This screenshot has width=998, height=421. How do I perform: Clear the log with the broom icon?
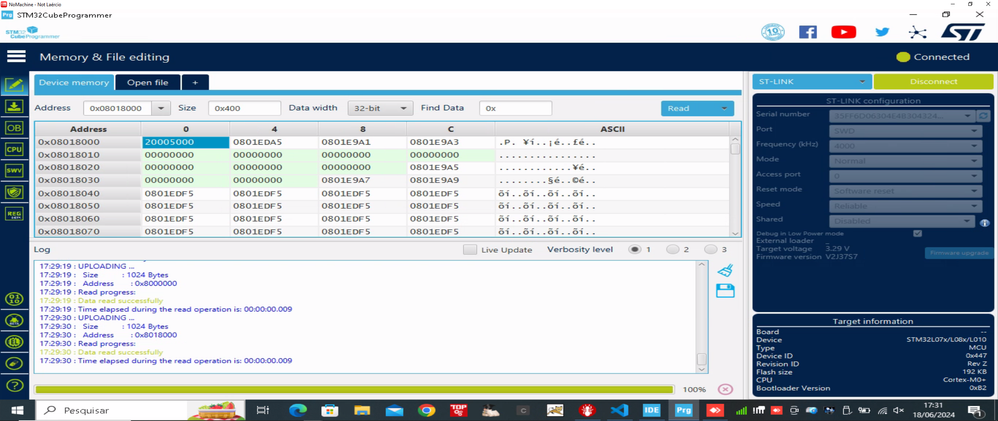click(726, 271)
